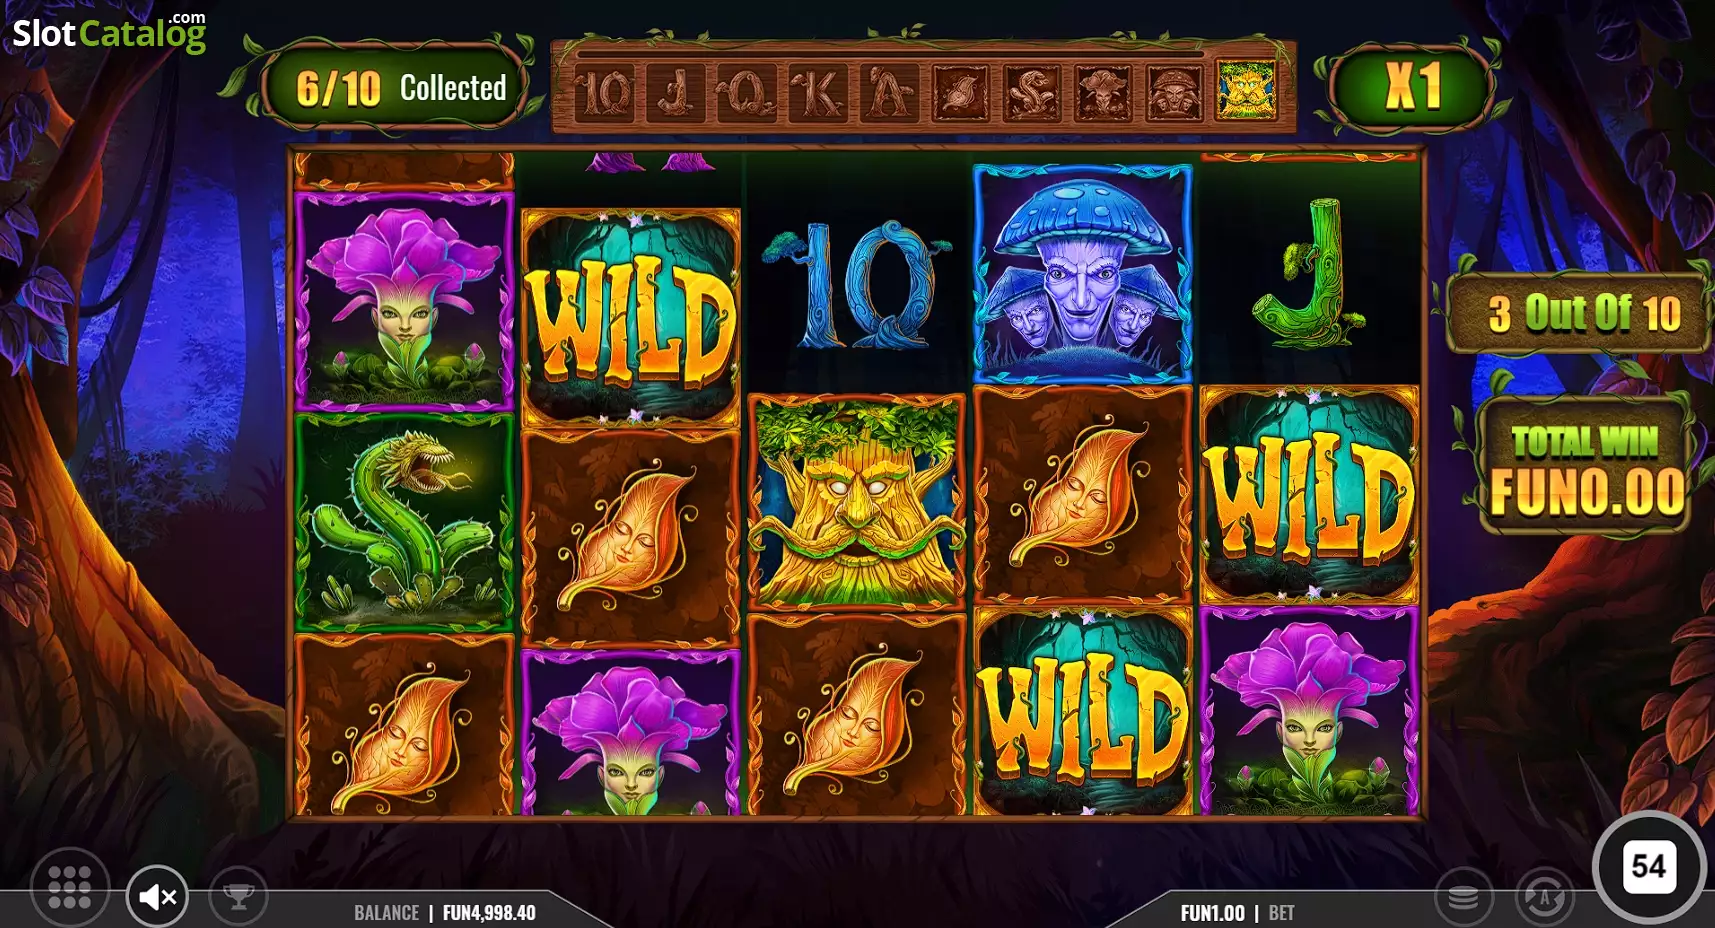Open the trophy paytable icon
The image size is (1715, 928).
238,896
